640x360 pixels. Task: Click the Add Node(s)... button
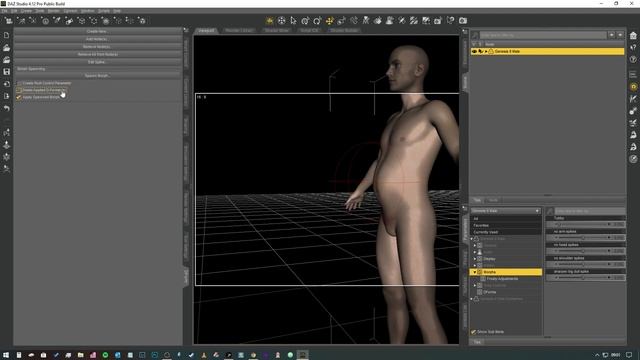97,39
